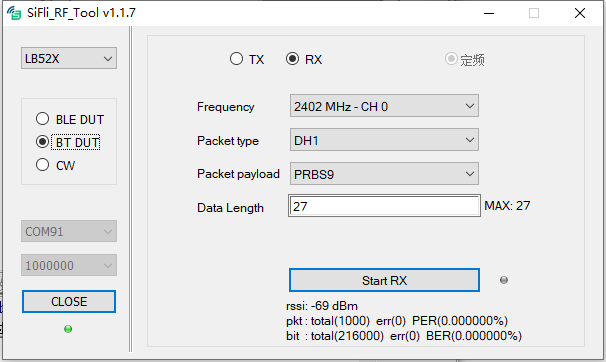Click the Frequency label
The height and width of the screenshot is (362, 606).
[225, 107]
